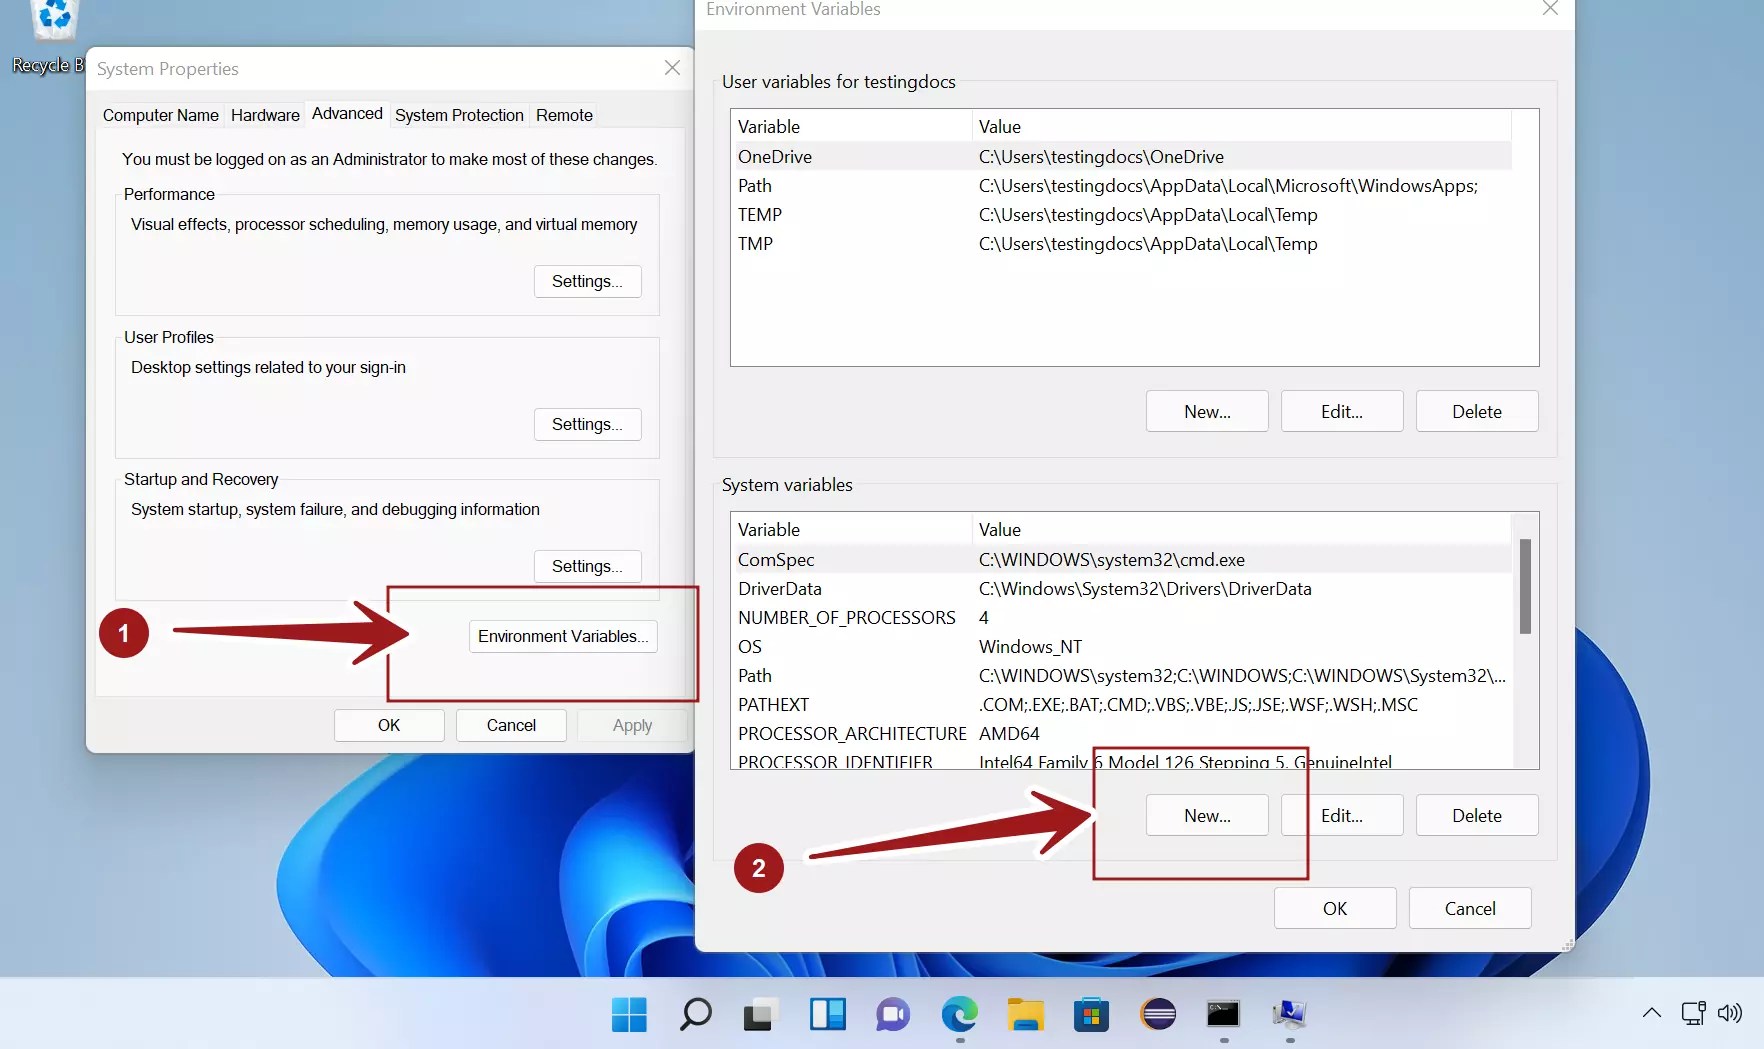Launch Microsoft Edge from the taskbar
This screenshot has height=1049, width=1764.
pyautogui.click(x=959, y=1014)
